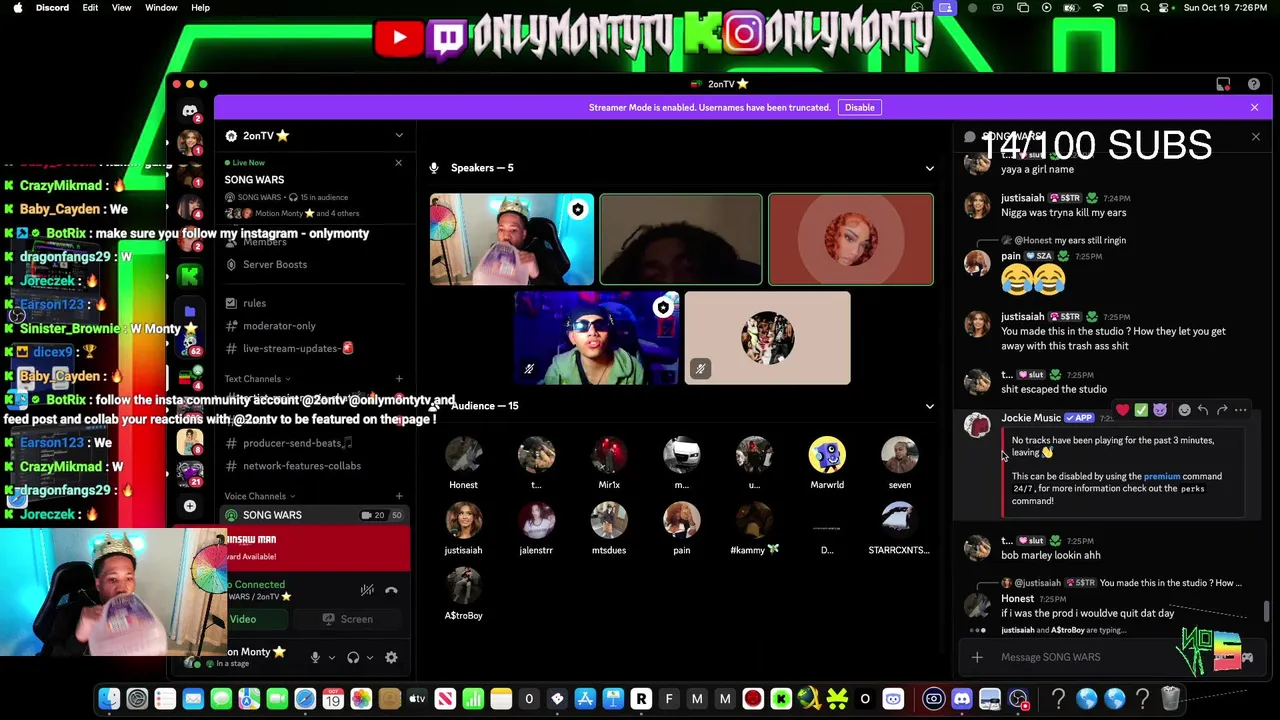Image resolution: width=1280 pixels, height=720 pixels.
Task: Deafen using the headphones icon
Action: tap(353, 657)
